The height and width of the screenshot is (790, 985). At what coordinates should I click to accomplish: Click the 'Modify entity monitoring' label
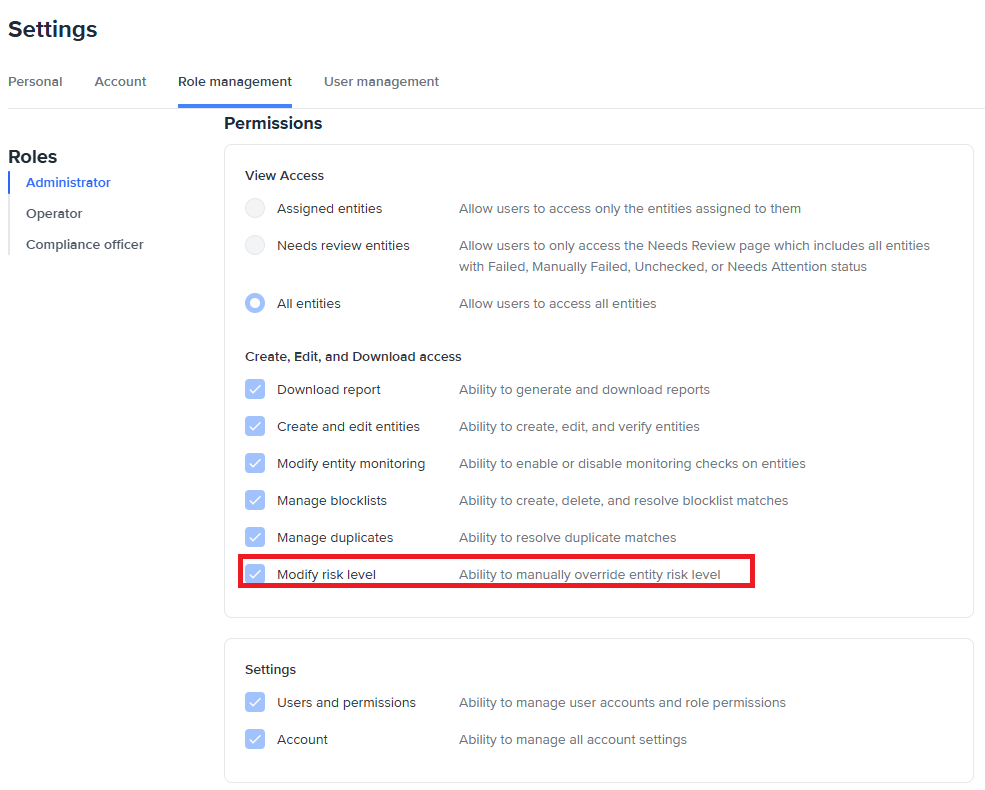[x=351, y=463]
